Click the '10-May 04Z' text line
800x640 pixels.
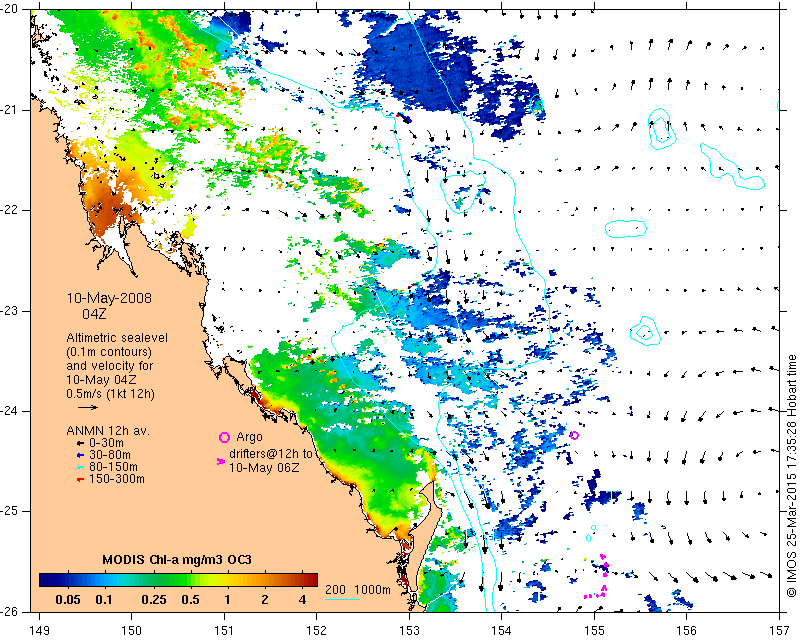(x=101, y=380)
